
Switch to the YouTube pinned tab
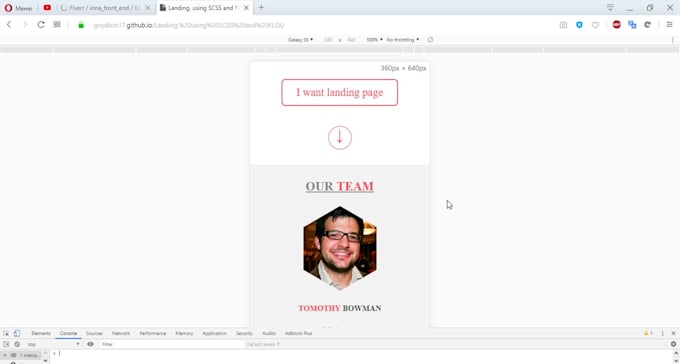point(47,7)
